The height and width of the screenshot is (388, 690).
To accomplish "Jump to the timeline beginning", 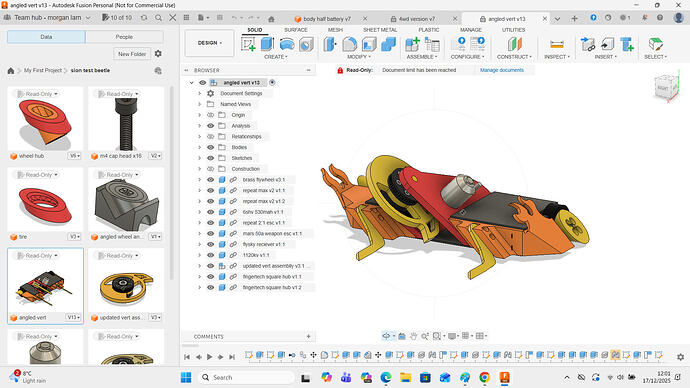I will pyautogui.click(x=187, y=357).
